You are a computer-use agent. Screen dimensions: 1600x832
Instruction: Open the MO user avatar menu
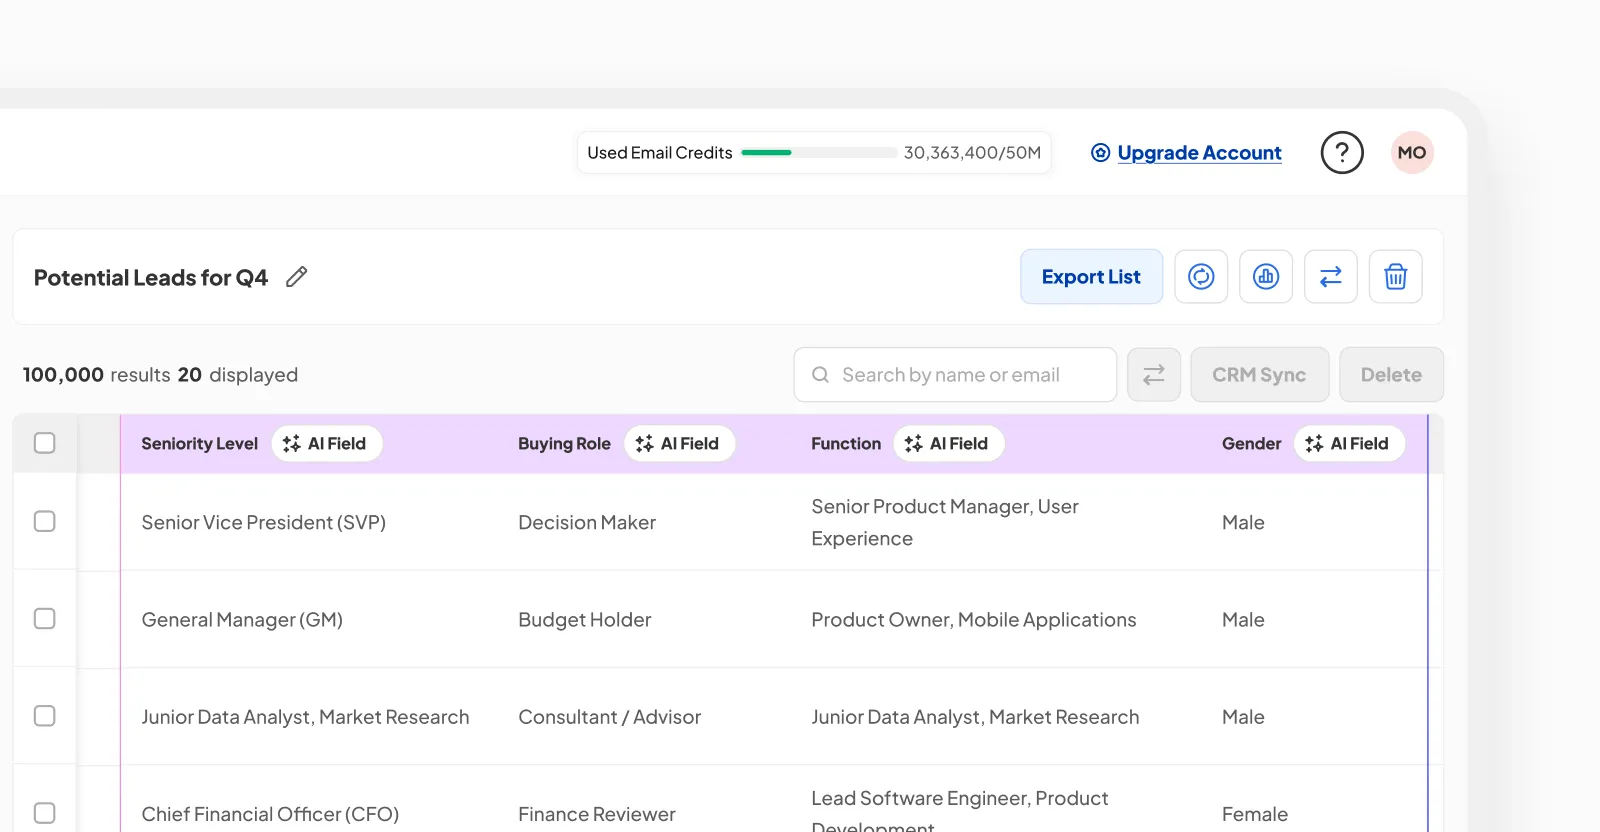coord(1412,153)
